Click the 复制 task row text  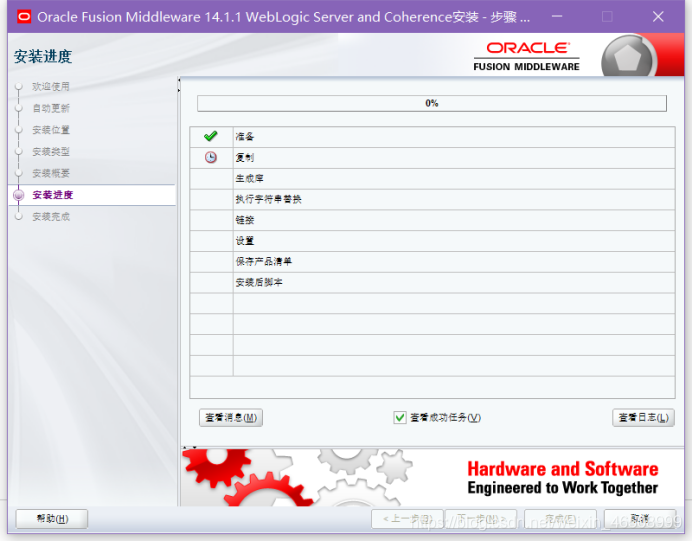pyautogui.click(x=244, y=158)
